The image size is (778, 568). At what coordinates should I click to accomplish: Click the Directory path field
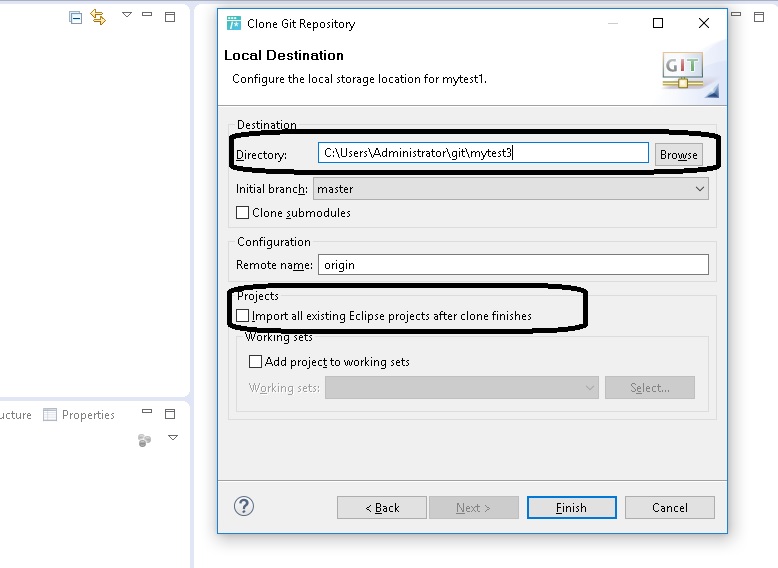click(483, 153)
